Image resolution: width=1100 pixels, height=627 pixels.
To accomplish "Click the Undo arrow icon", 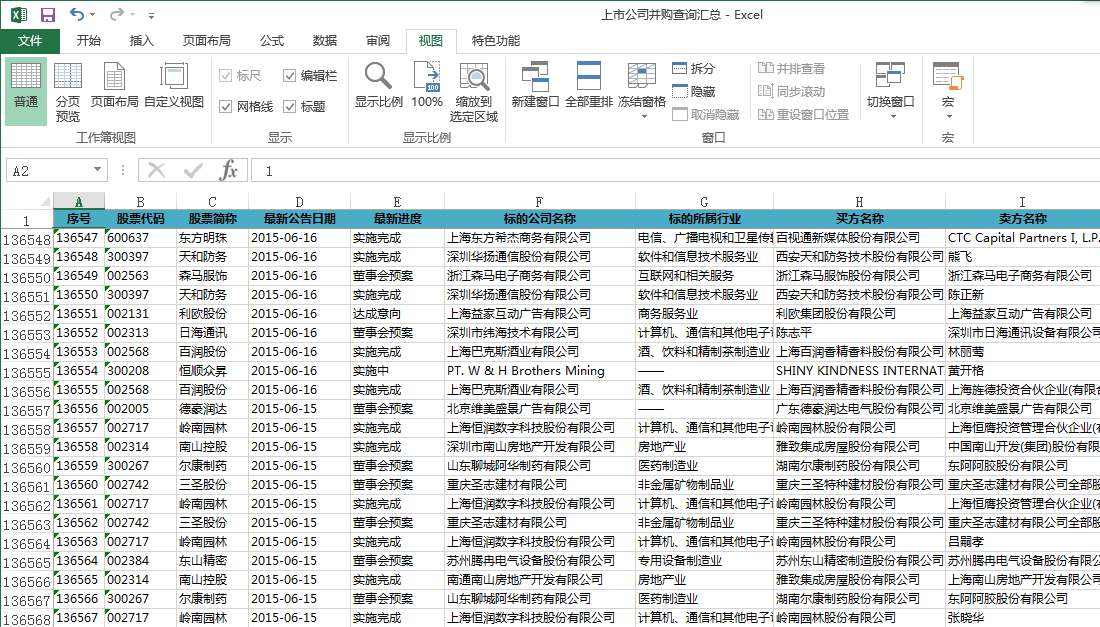I will (76, 14).
